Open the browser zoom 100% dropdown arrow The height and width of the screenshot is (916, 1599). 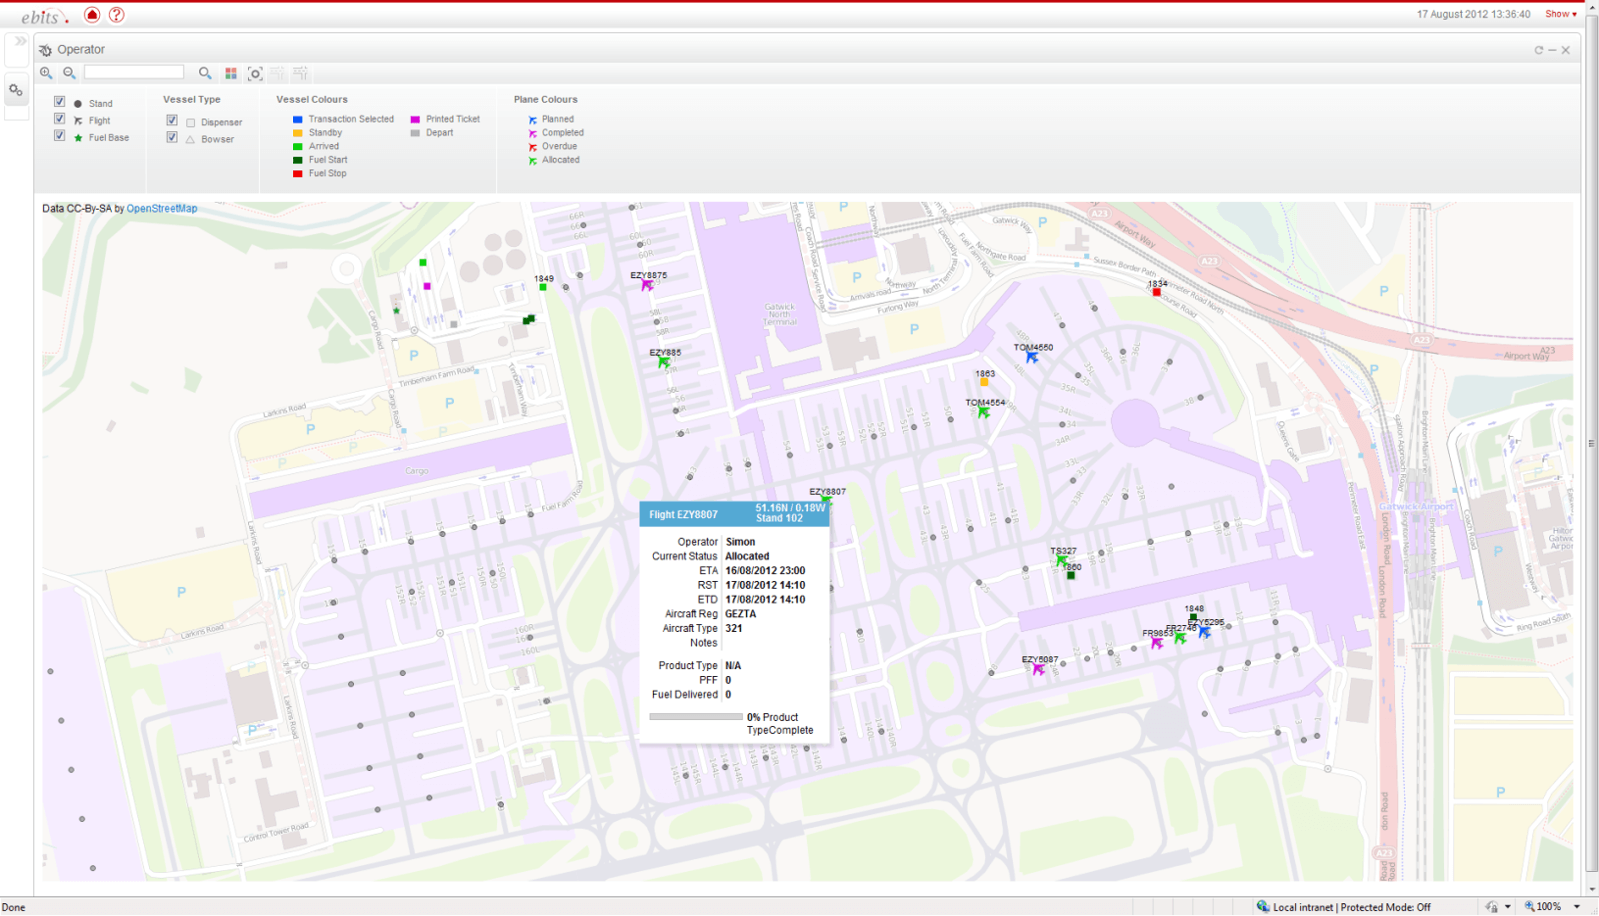(1577, 907)
